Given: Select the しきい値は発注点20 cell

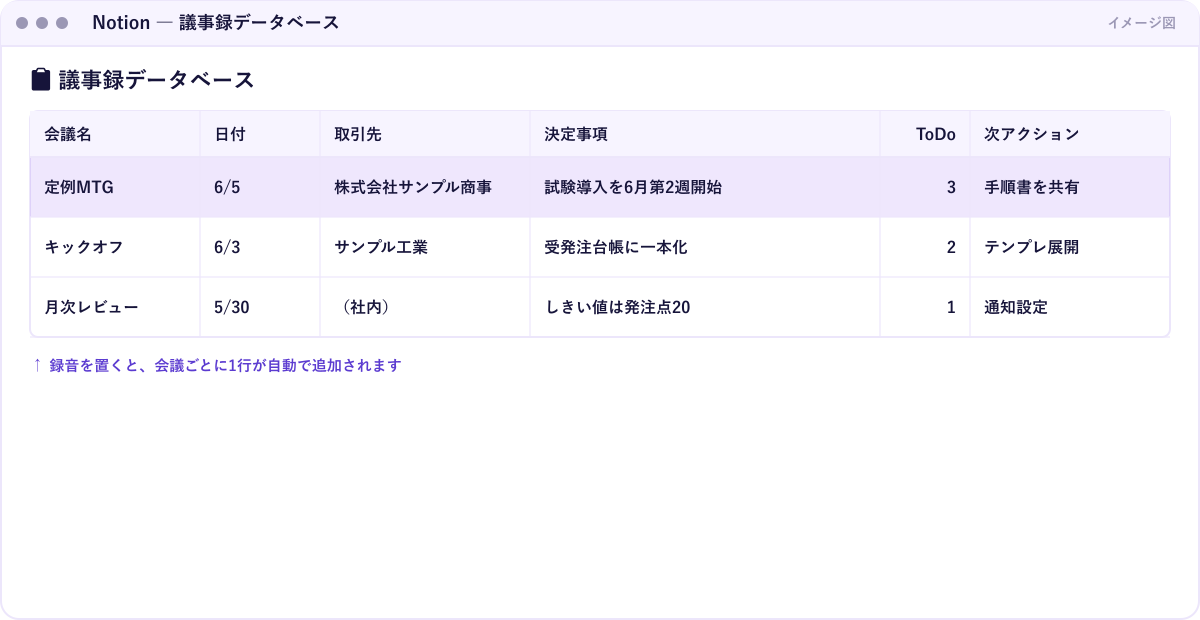Looking at the screenshot, I should coord(705,307).
